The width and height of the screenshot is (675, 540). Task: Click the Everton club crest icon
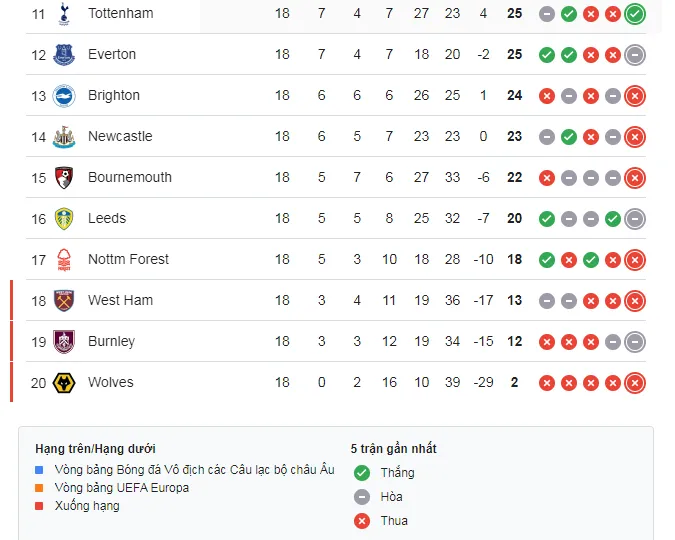click(x=64, y=55)
